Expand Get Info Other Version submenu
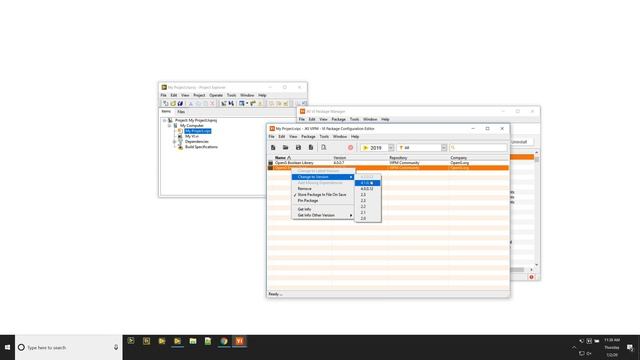This screenshot has width=640, height=360. (323, 215)
